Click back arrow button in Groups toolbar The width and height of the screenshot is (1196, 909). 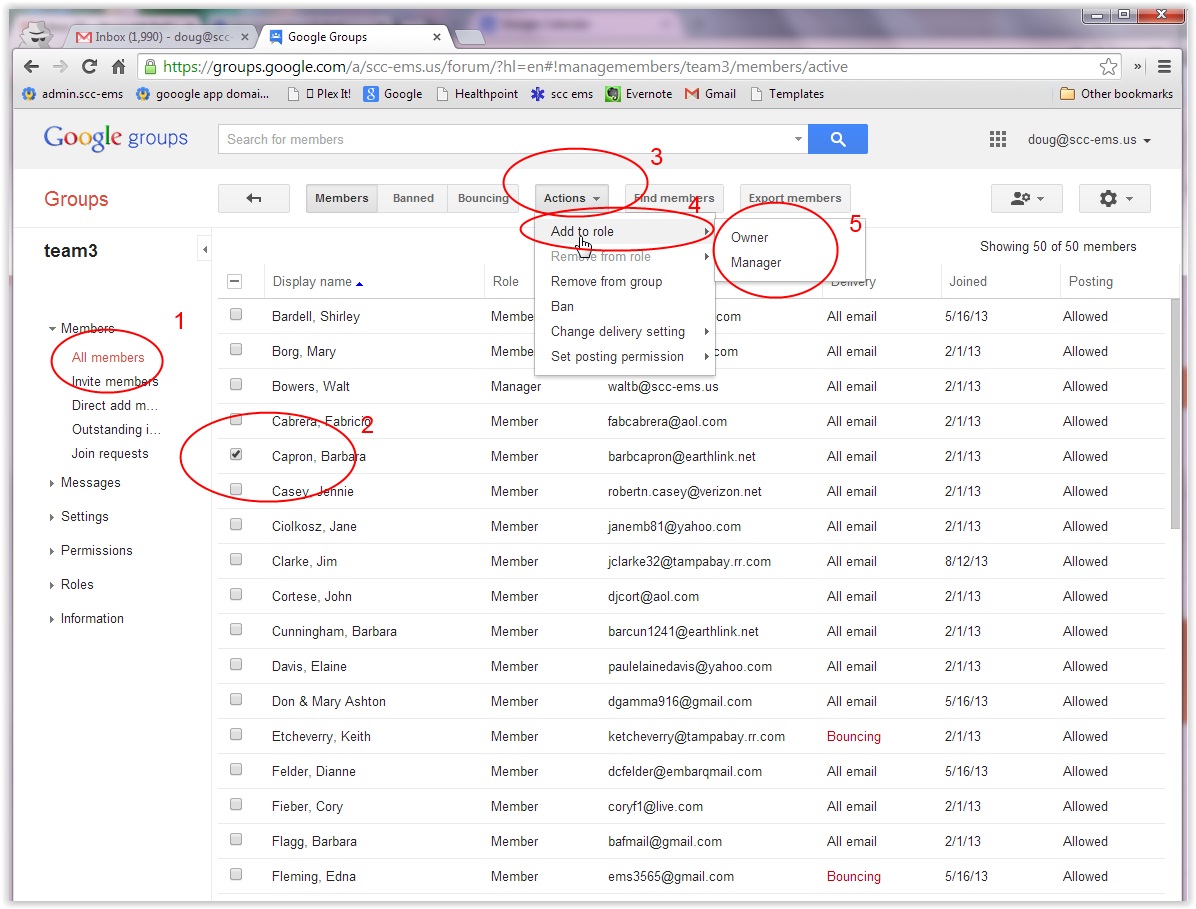[x=254, y=198]
